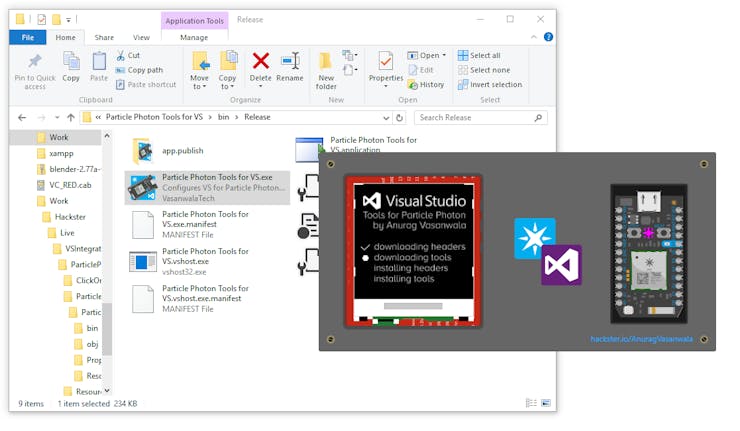The width and height of the screenshot is (740, 431).
Task: Click Quick Access properties checkmark icon in title bar
Action: pos(42,19)
